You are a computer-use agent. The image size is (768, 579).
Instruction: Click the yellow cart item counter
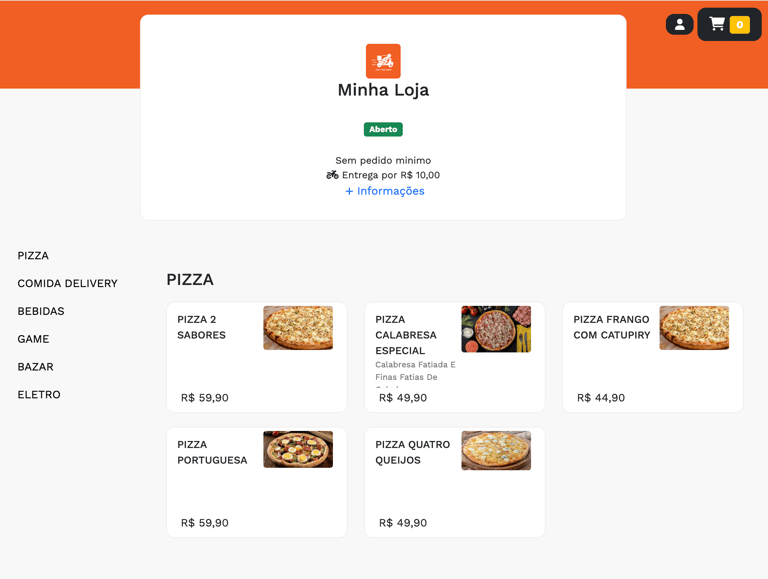tap(740, 24)
